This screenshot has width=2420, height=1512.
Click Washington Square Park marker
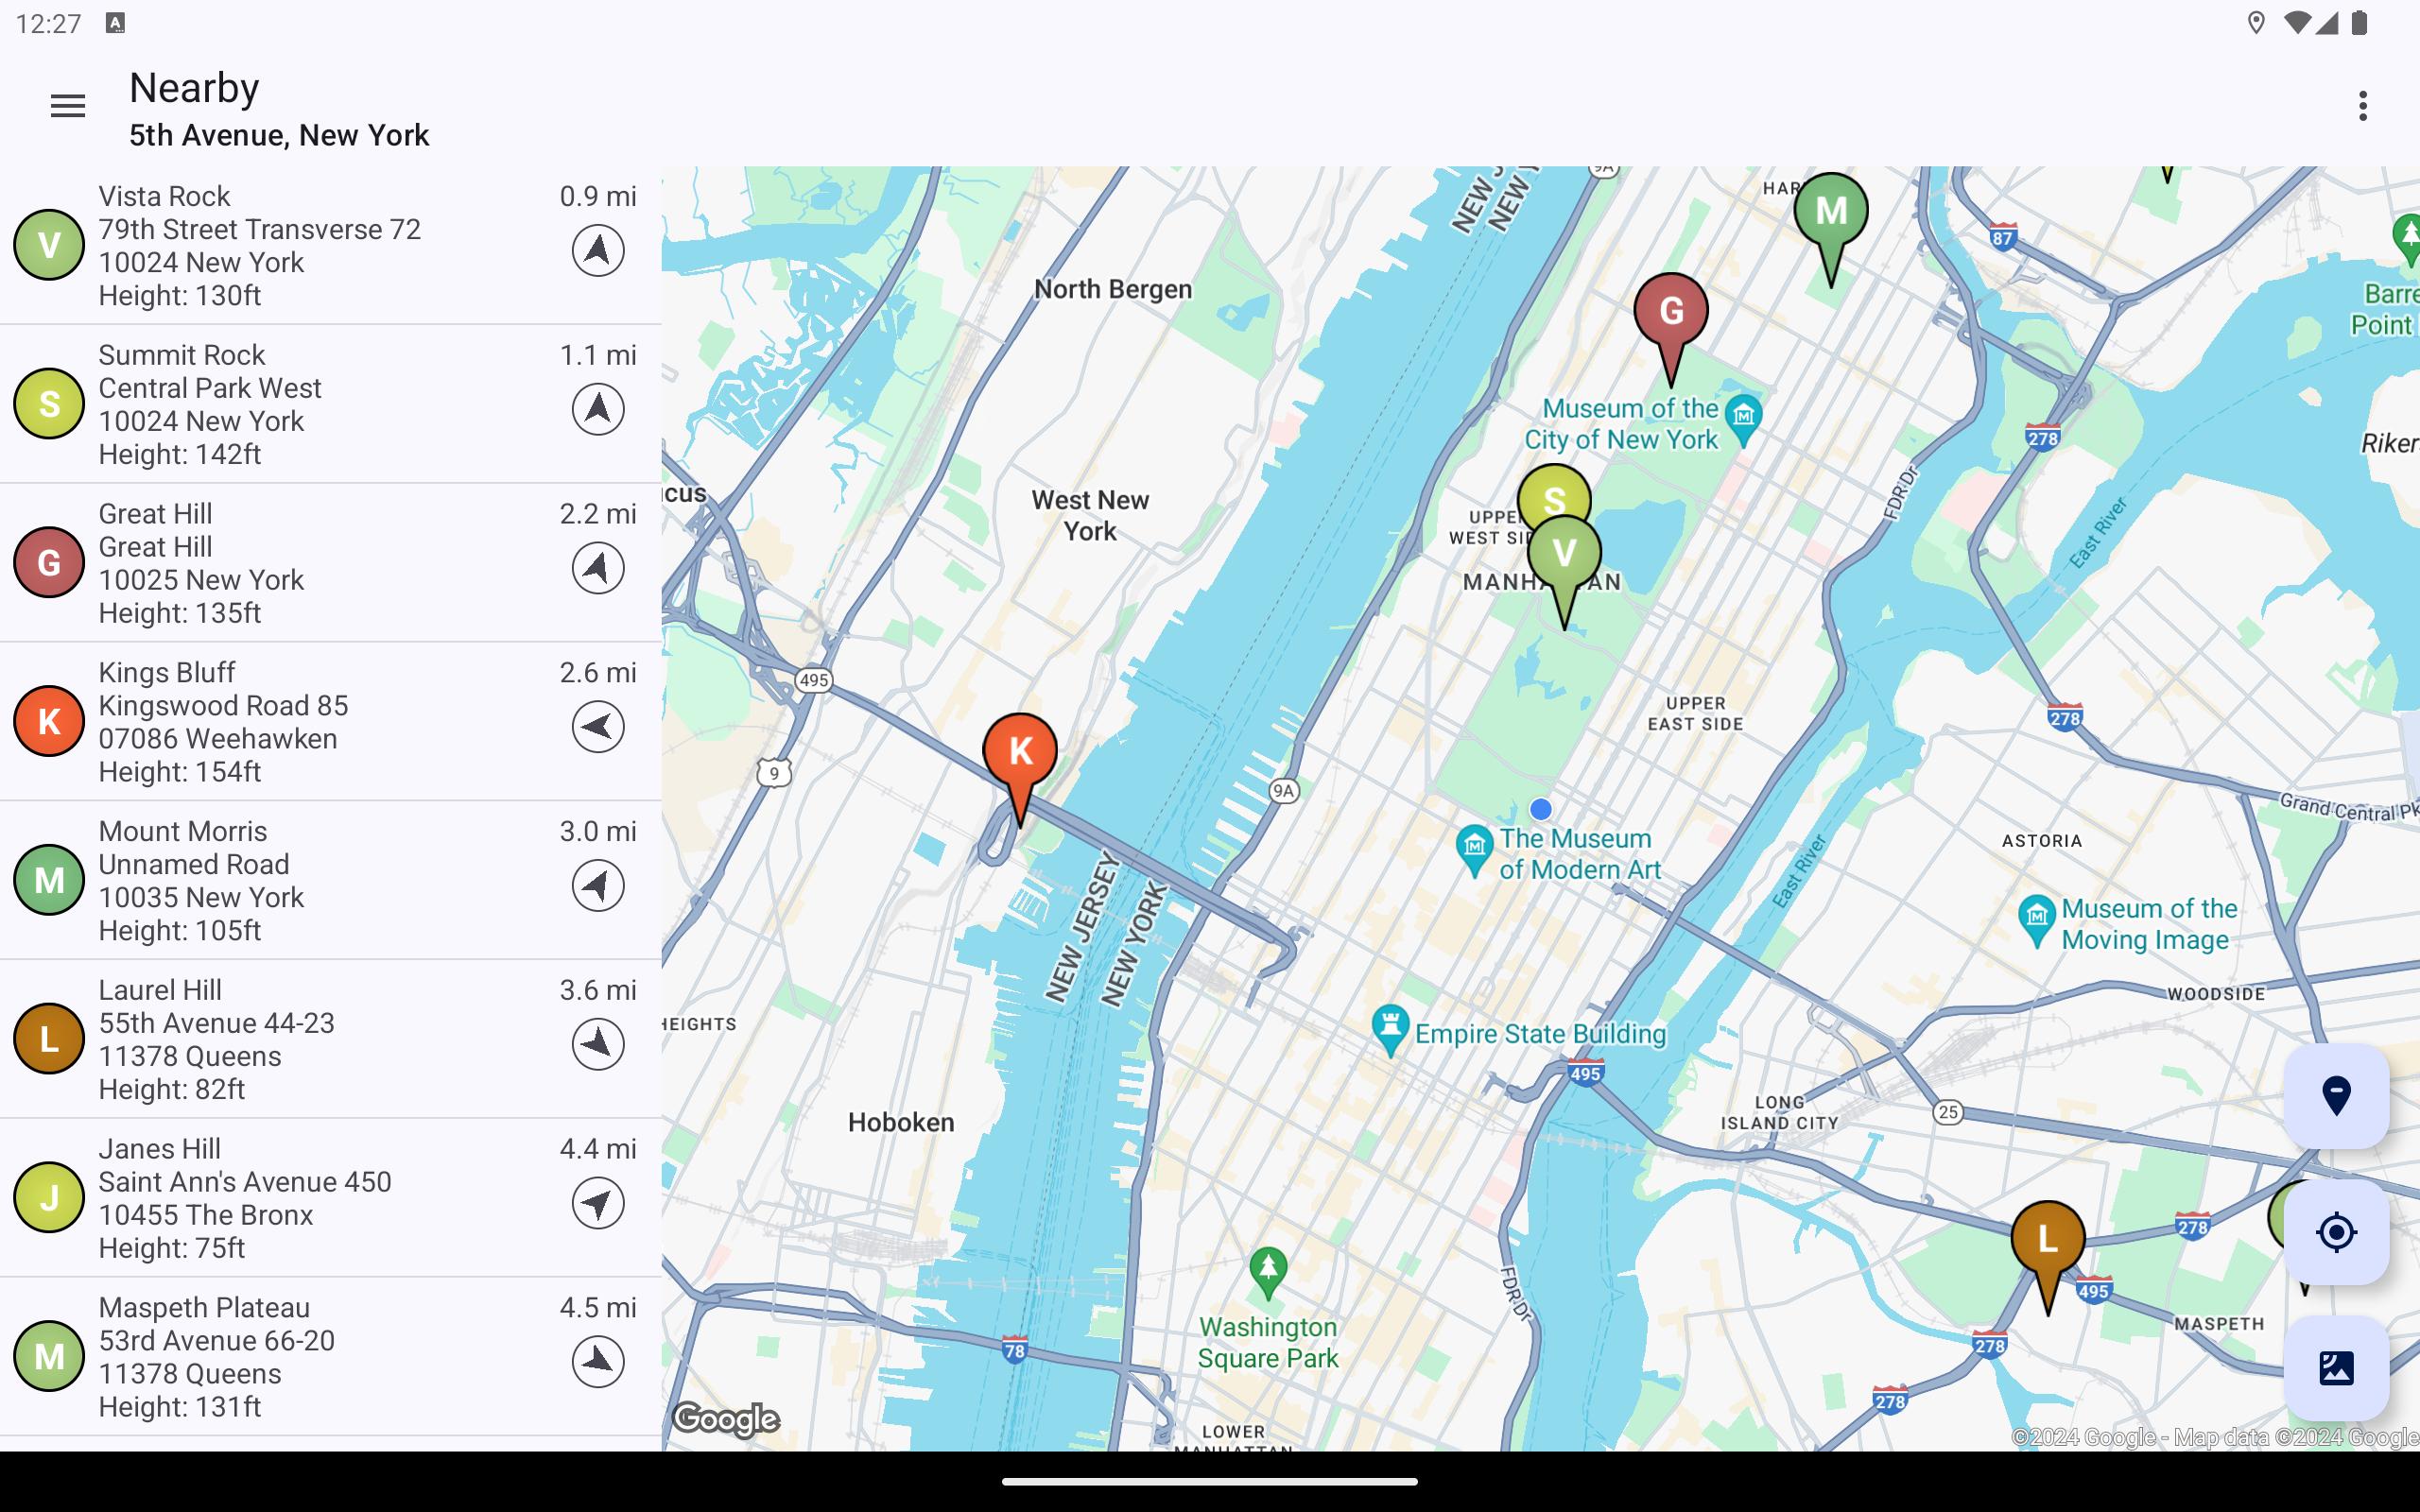[x=1268, y=1272]
